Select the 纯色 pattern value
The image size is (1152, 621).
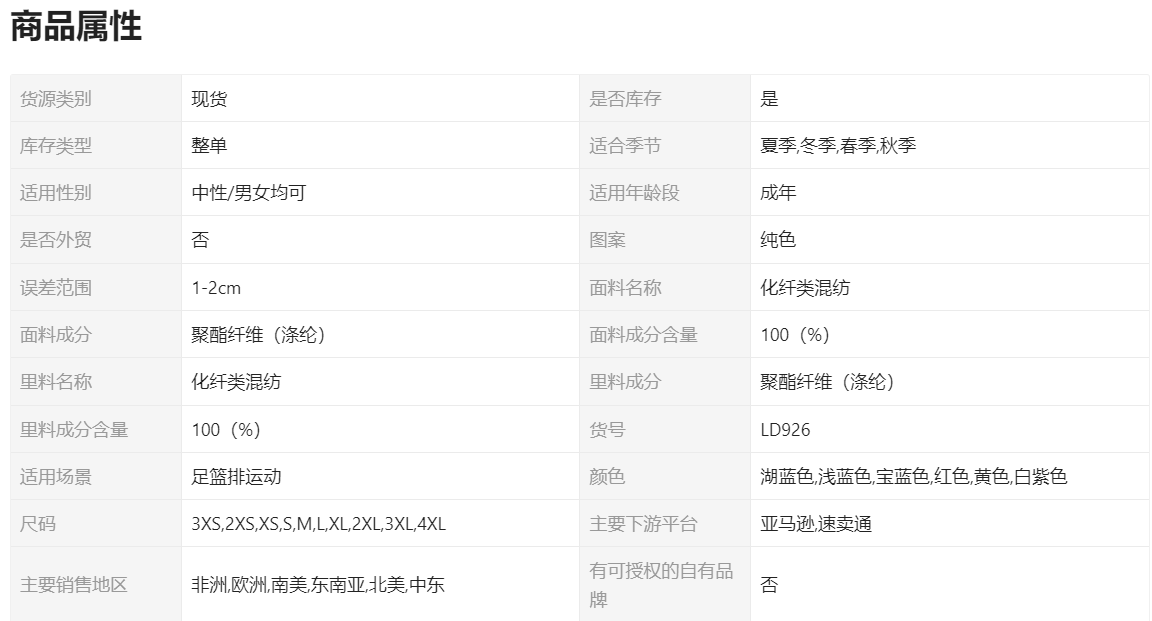click(778, 240)
